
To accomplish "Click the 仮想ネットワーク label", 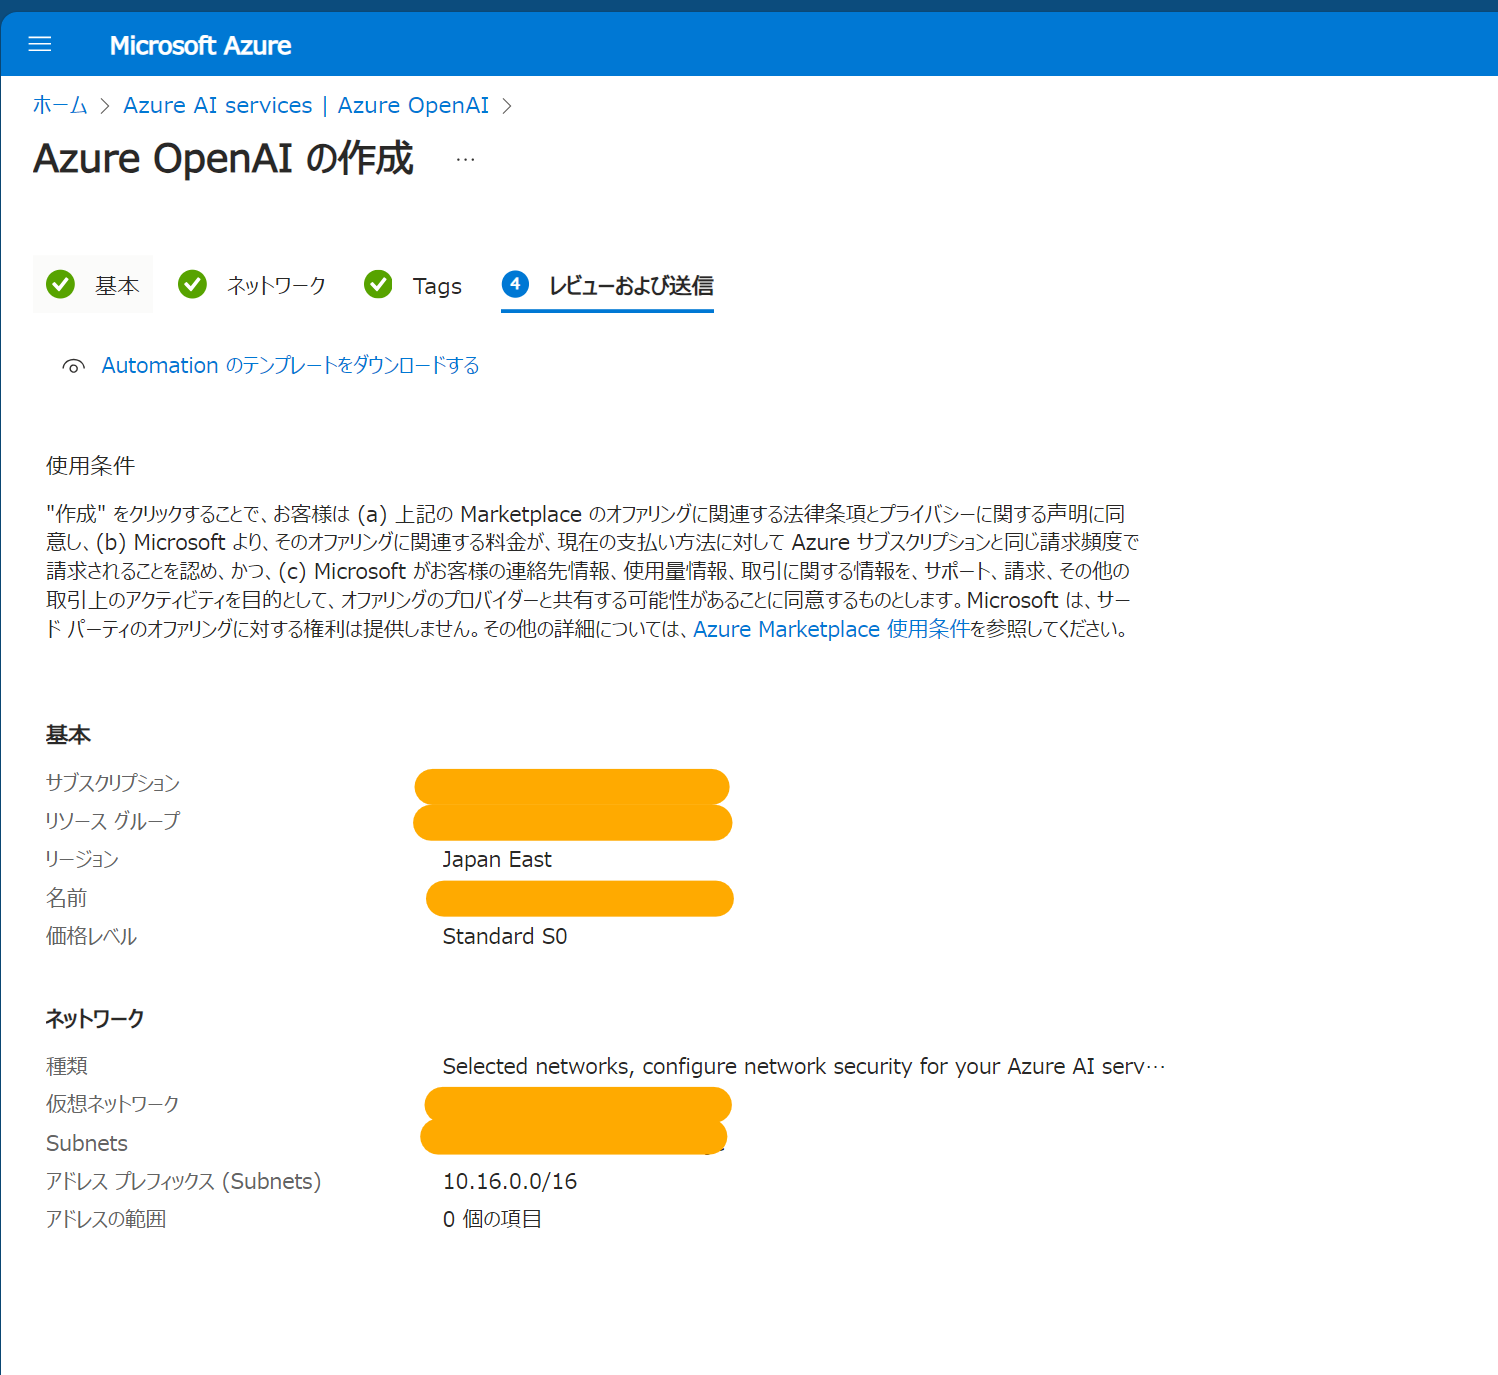I will point(113,1104).
